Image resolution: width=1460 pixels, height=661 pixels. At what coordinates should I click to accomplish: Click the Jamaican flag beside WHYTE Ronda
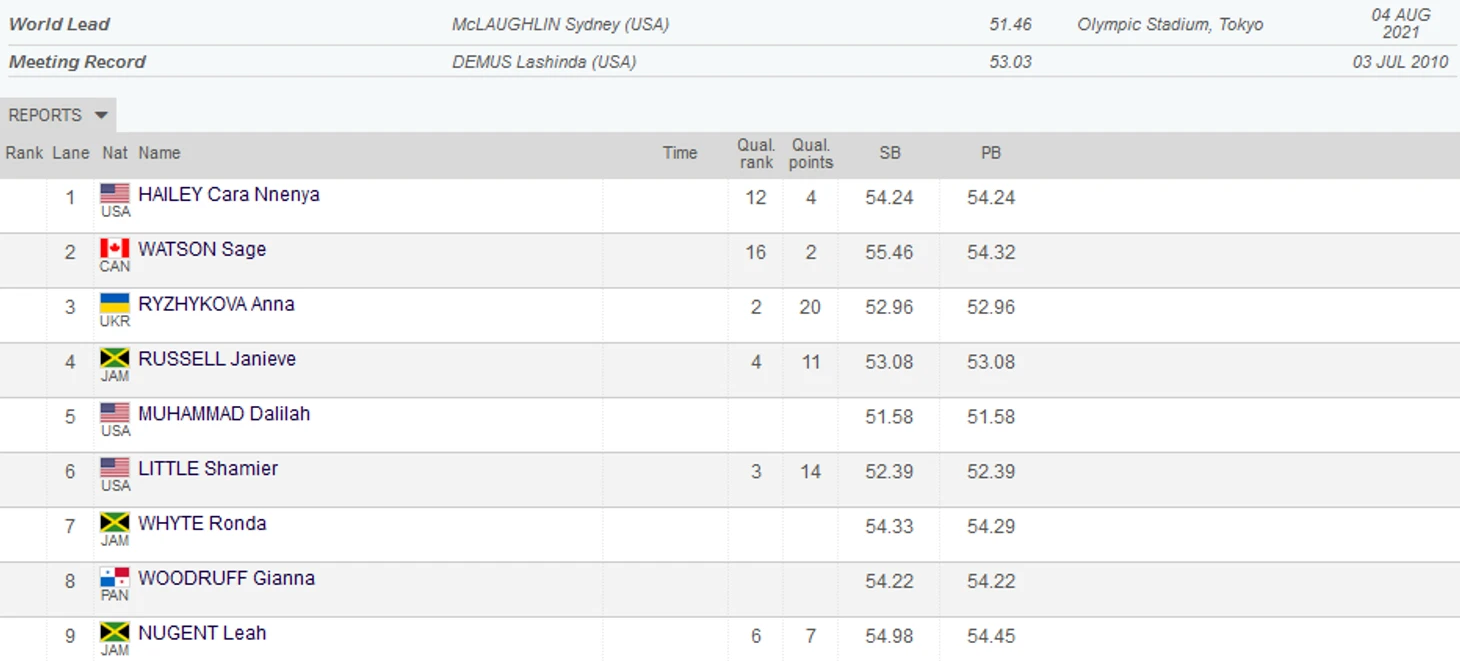click(x=115, y=523)
